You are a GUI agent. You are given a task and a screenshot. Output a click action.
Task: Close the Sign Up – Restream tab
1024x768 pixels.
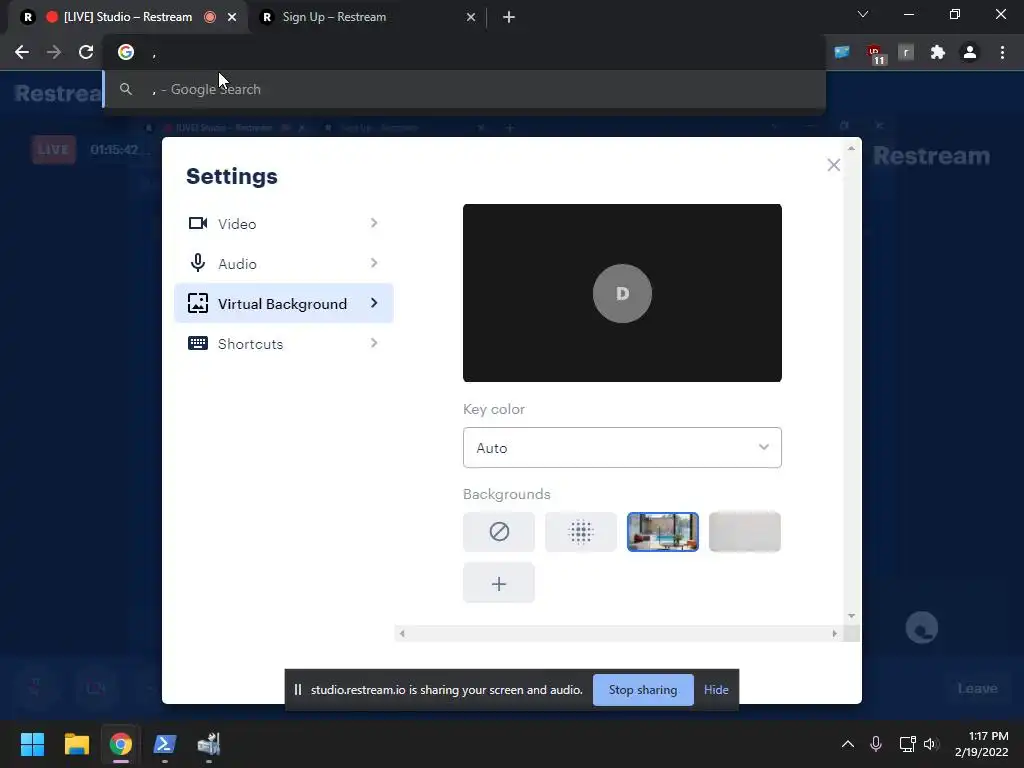click(x=471, y=17)
